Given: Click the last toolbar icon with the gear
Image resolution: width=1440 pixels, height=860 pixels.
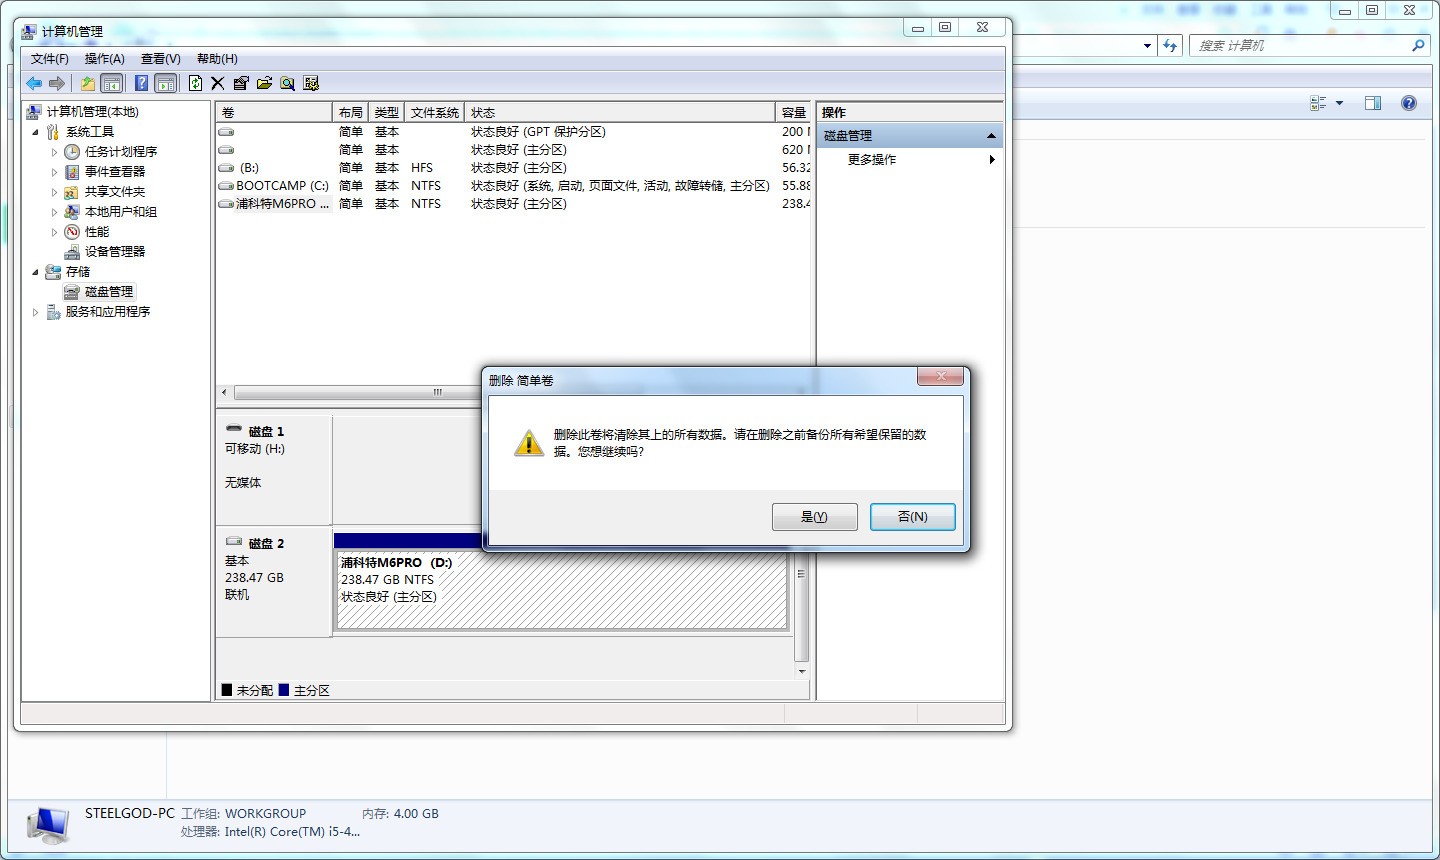Looking at the screenshot, I should click(x=311, y=83).
